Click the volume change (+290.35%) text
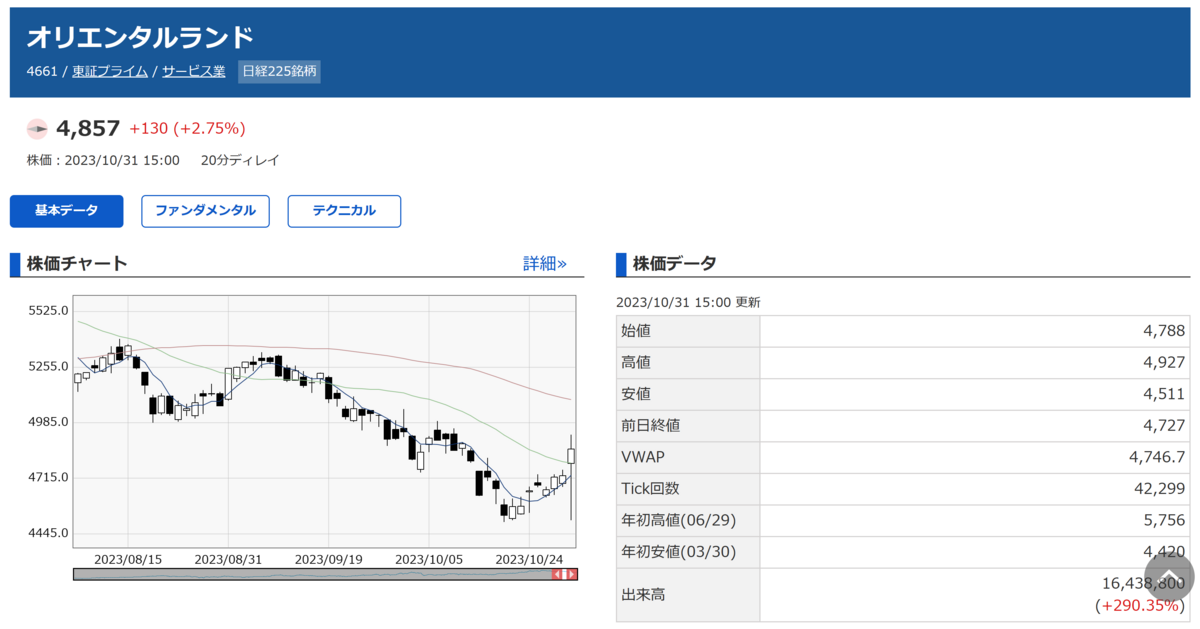 click(1140, 606)
